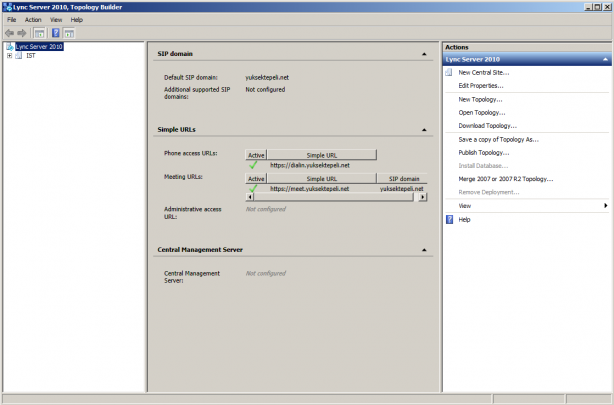Screen dimensions: 614x405
Task: Click the Install Database disabled action
Action: pyautogui.click(x=483, y=166)
